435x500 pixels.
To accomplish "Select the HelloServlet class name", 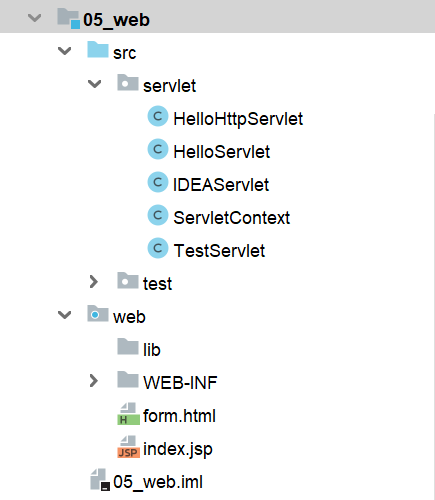I will (222, 152).
